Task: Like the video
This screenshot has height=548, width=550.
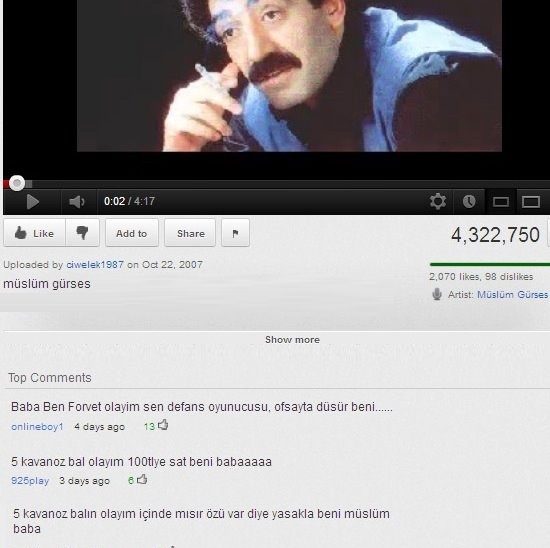Action: (34, 233)
